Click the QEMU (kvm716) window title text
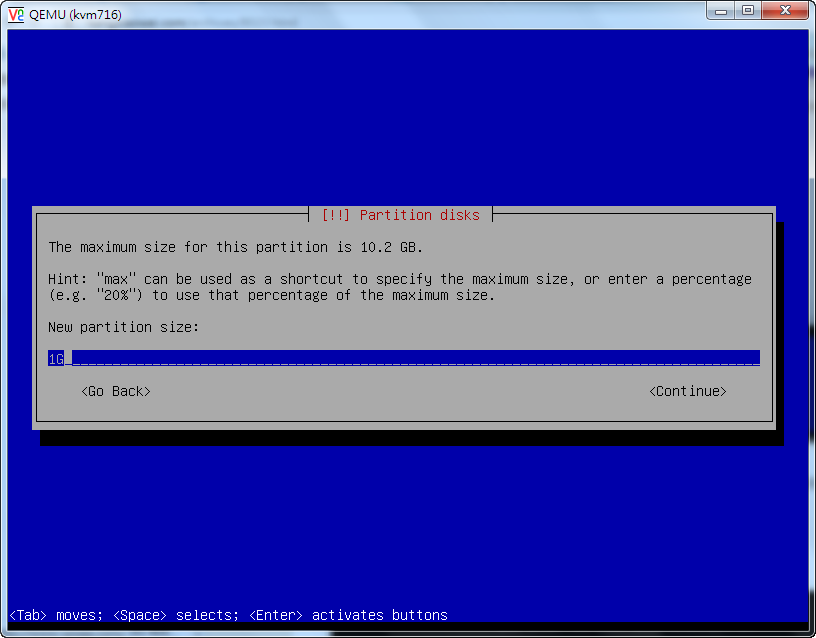 [75, 15]
